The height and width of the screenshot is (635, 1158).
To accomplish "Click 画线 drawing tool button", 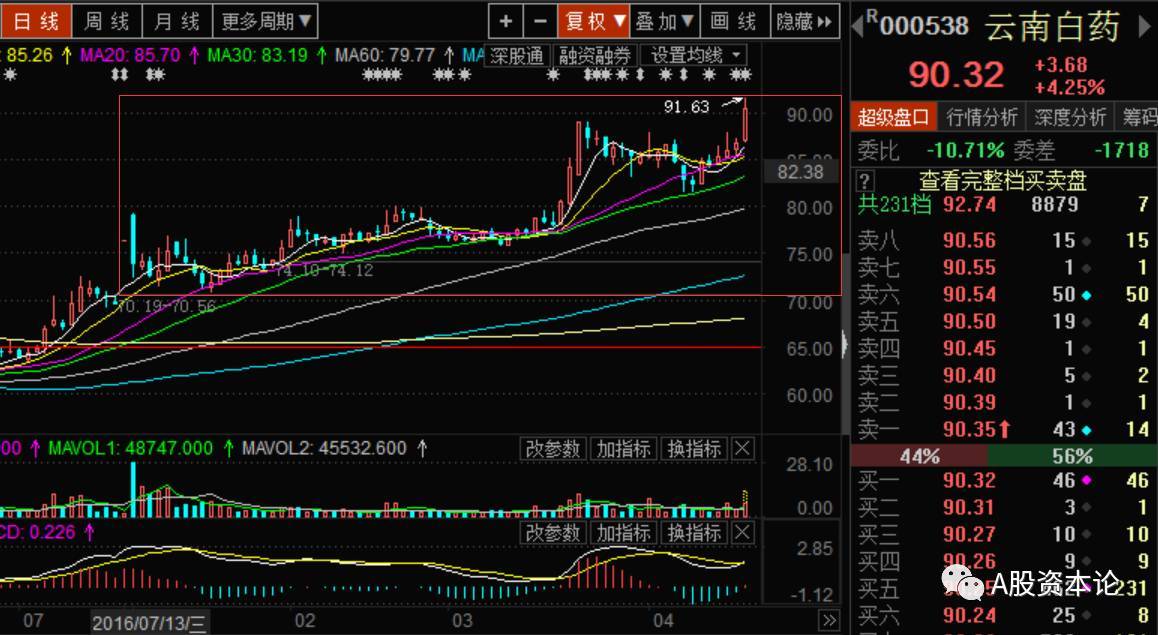I will tap(734, 21).
